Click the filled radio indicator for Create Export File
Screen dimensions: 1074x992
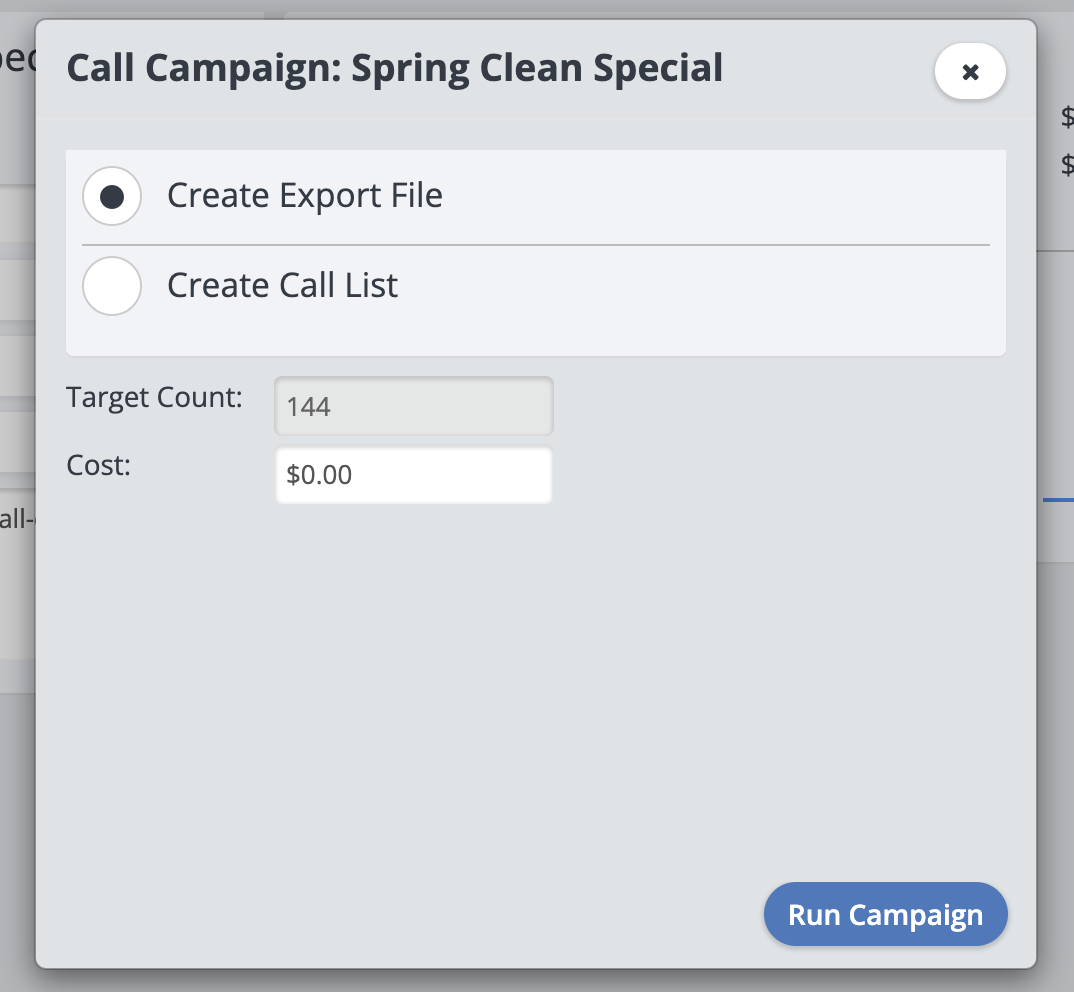pyautogui.click(x=112, y=196)
